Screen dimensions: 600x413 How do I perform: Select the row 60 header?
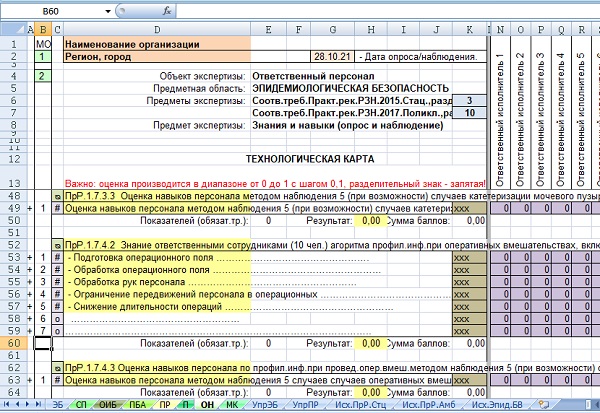(14, 343)
